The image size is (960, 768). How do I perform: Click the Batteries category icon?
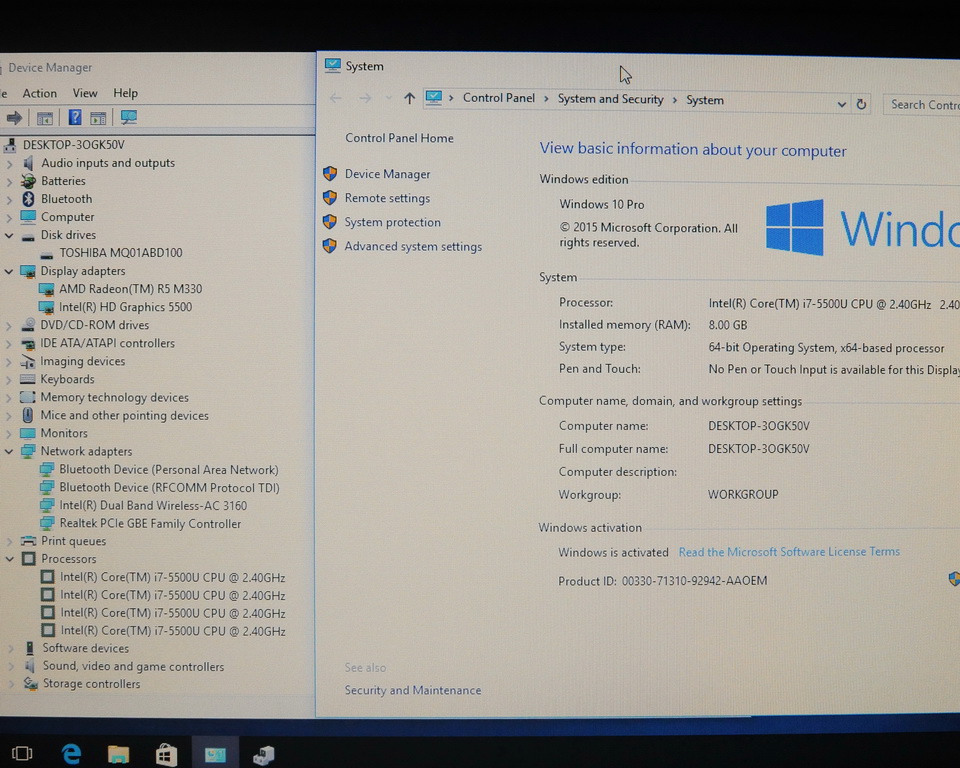click(28, 181)
